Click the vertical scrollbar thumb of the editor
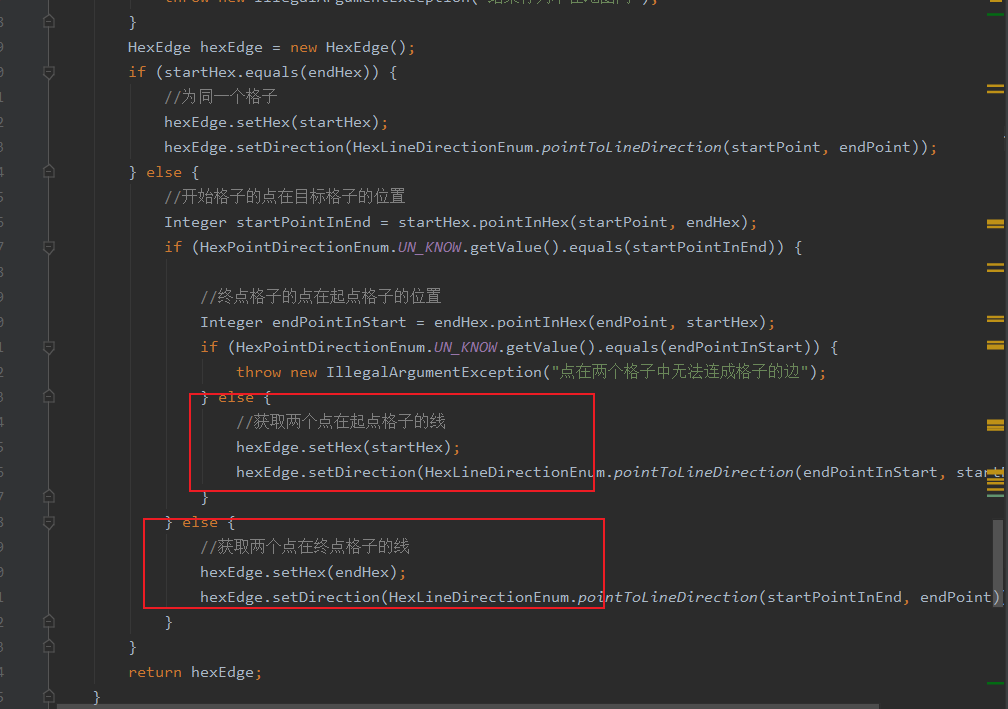The height and width of the screenshot is (709, 1008). click(998, 562)
